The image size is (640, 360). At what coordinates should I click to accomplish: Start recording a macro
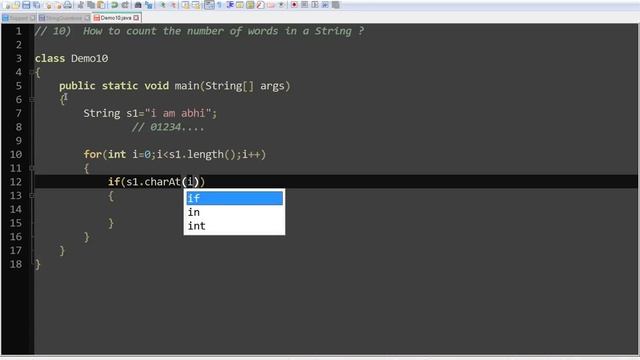294,5
